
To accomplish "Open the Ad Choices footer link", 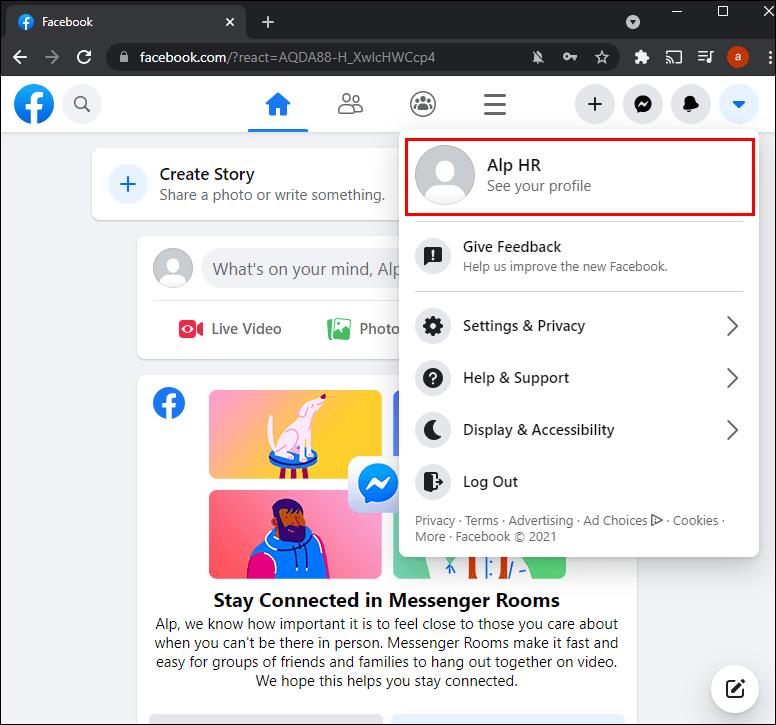I will click(623, 521).
